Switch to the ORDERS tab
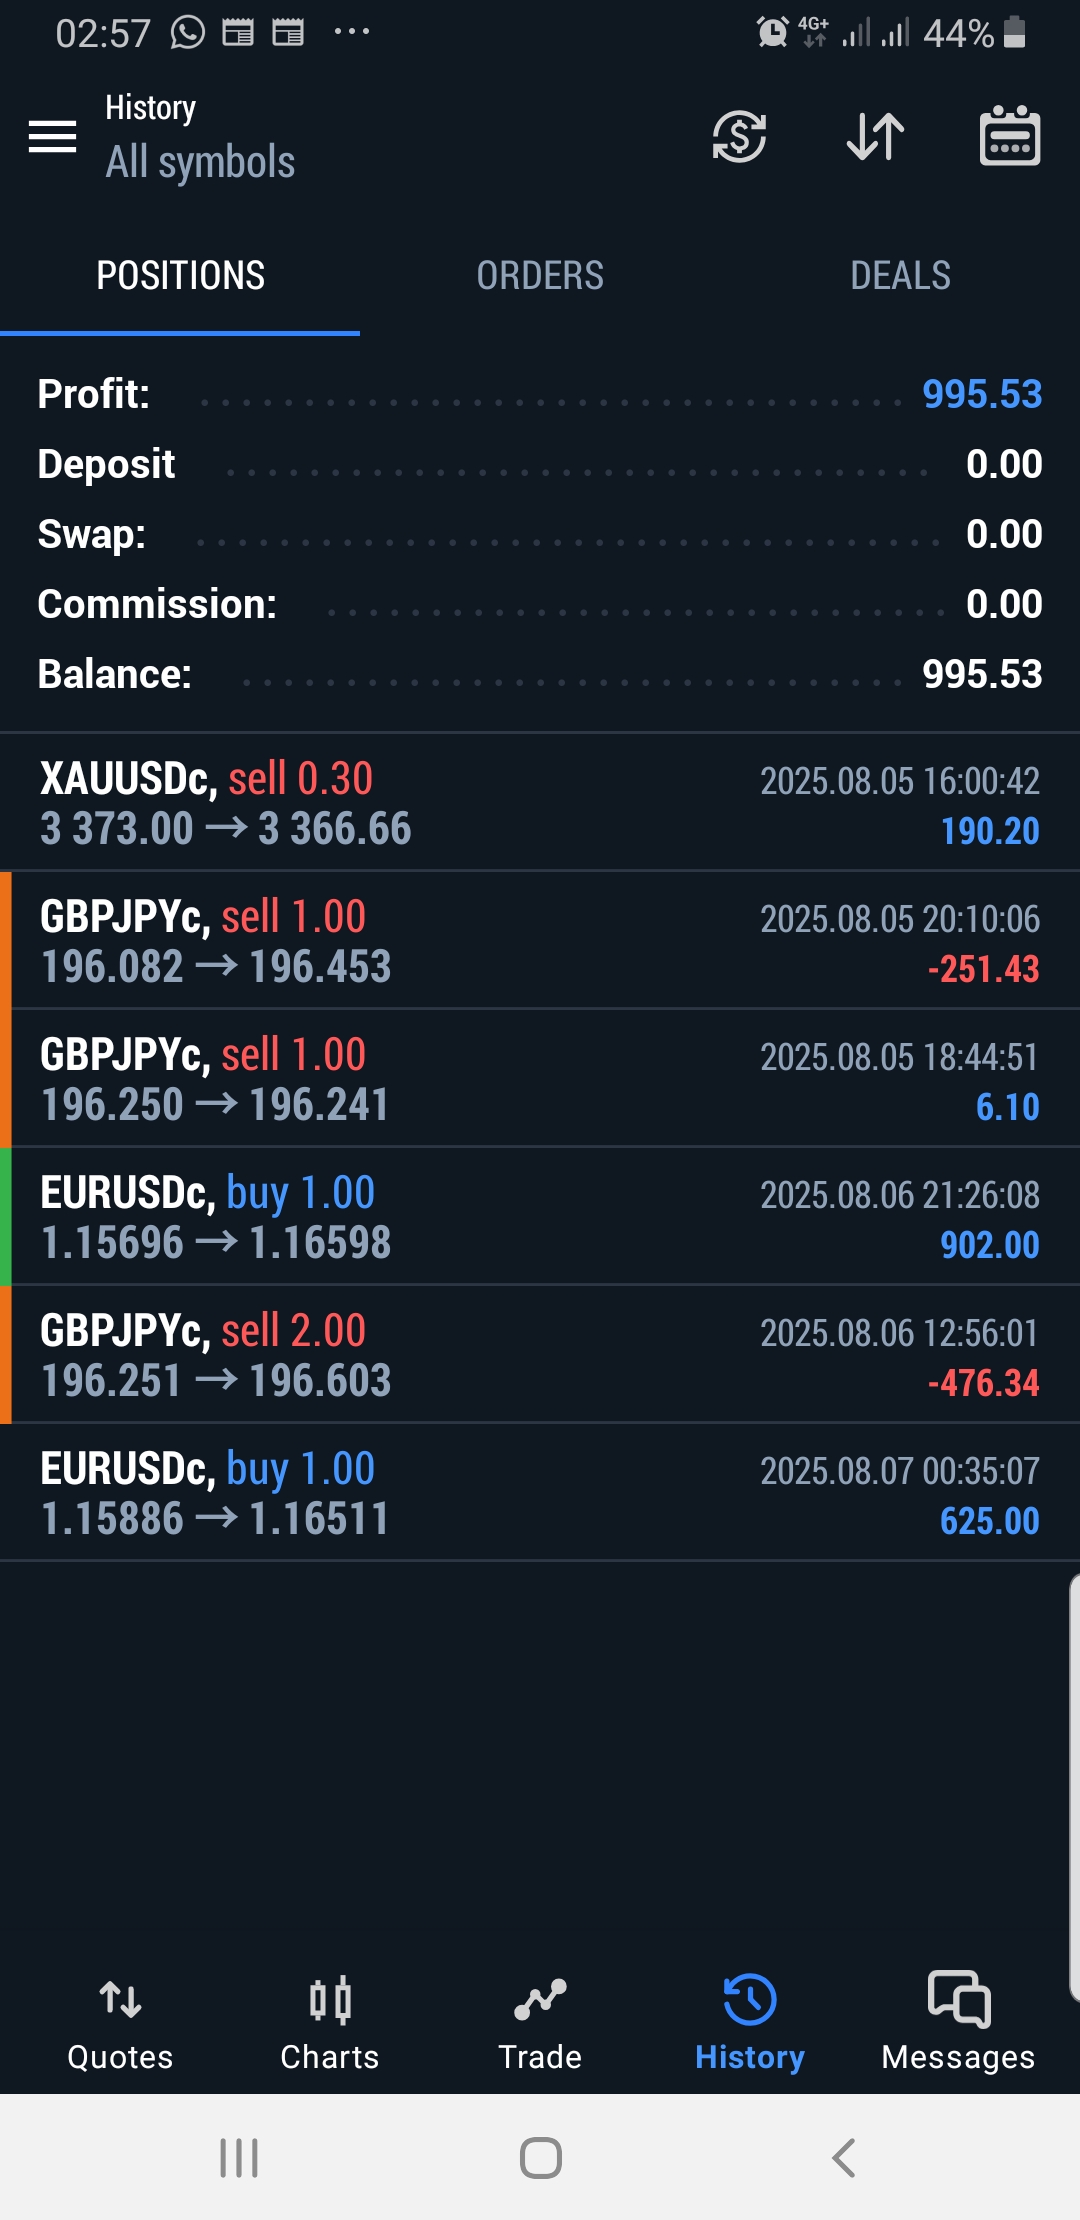 point(540,276)
